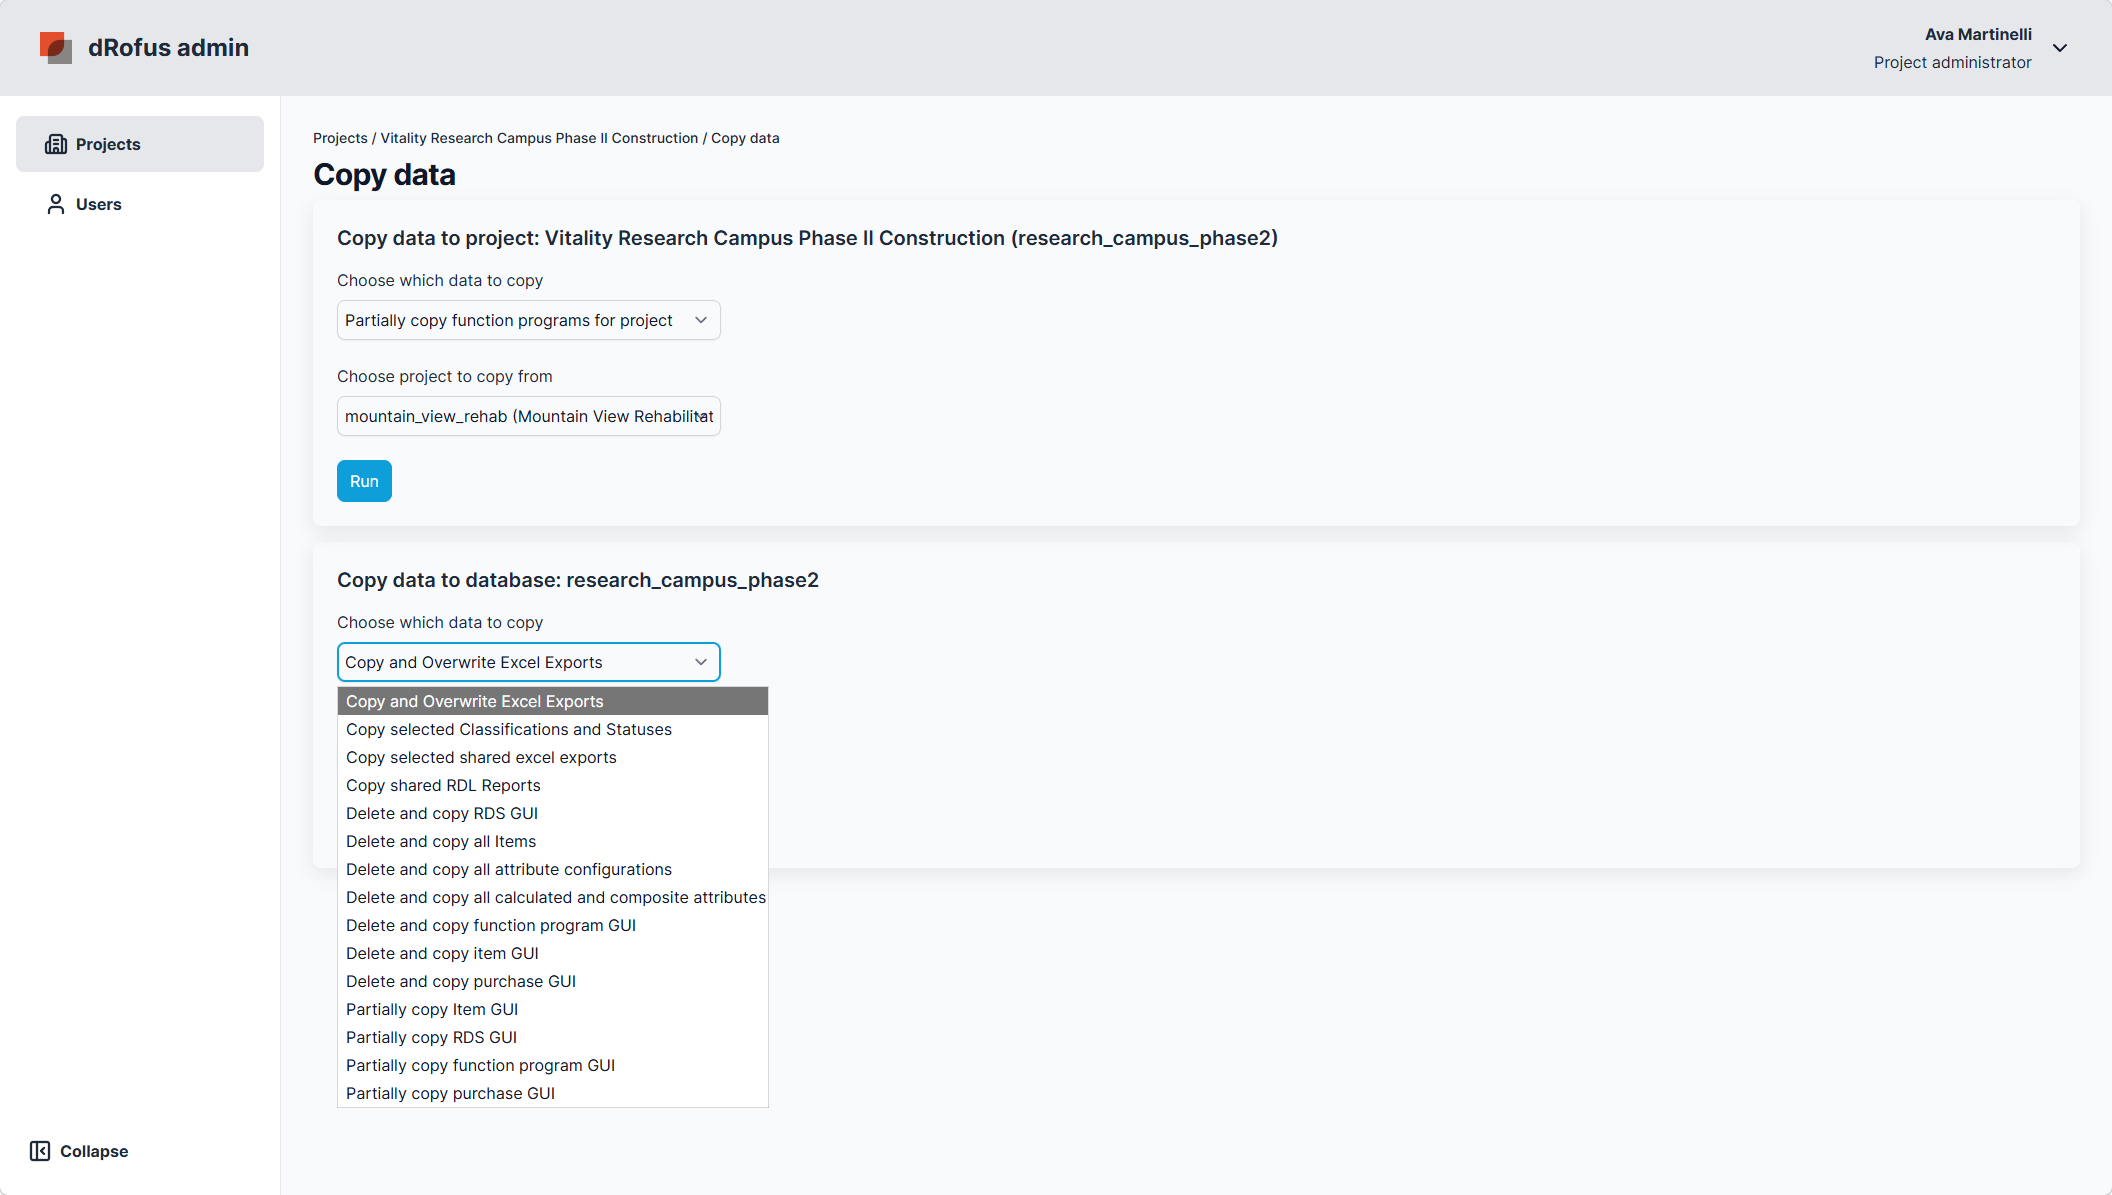2112x1195 pixels.
Task: Open the Partially copy function programs dropdown
Action: (528, 320)
